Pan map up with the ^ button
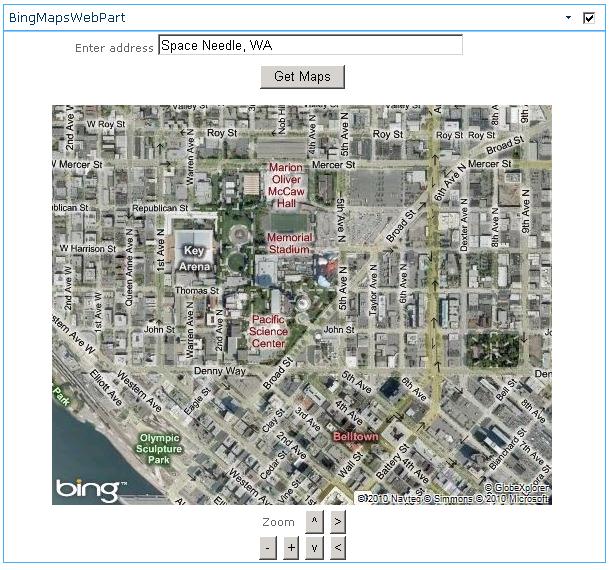This screenshot has width=611, height=570. pos(314,522)
